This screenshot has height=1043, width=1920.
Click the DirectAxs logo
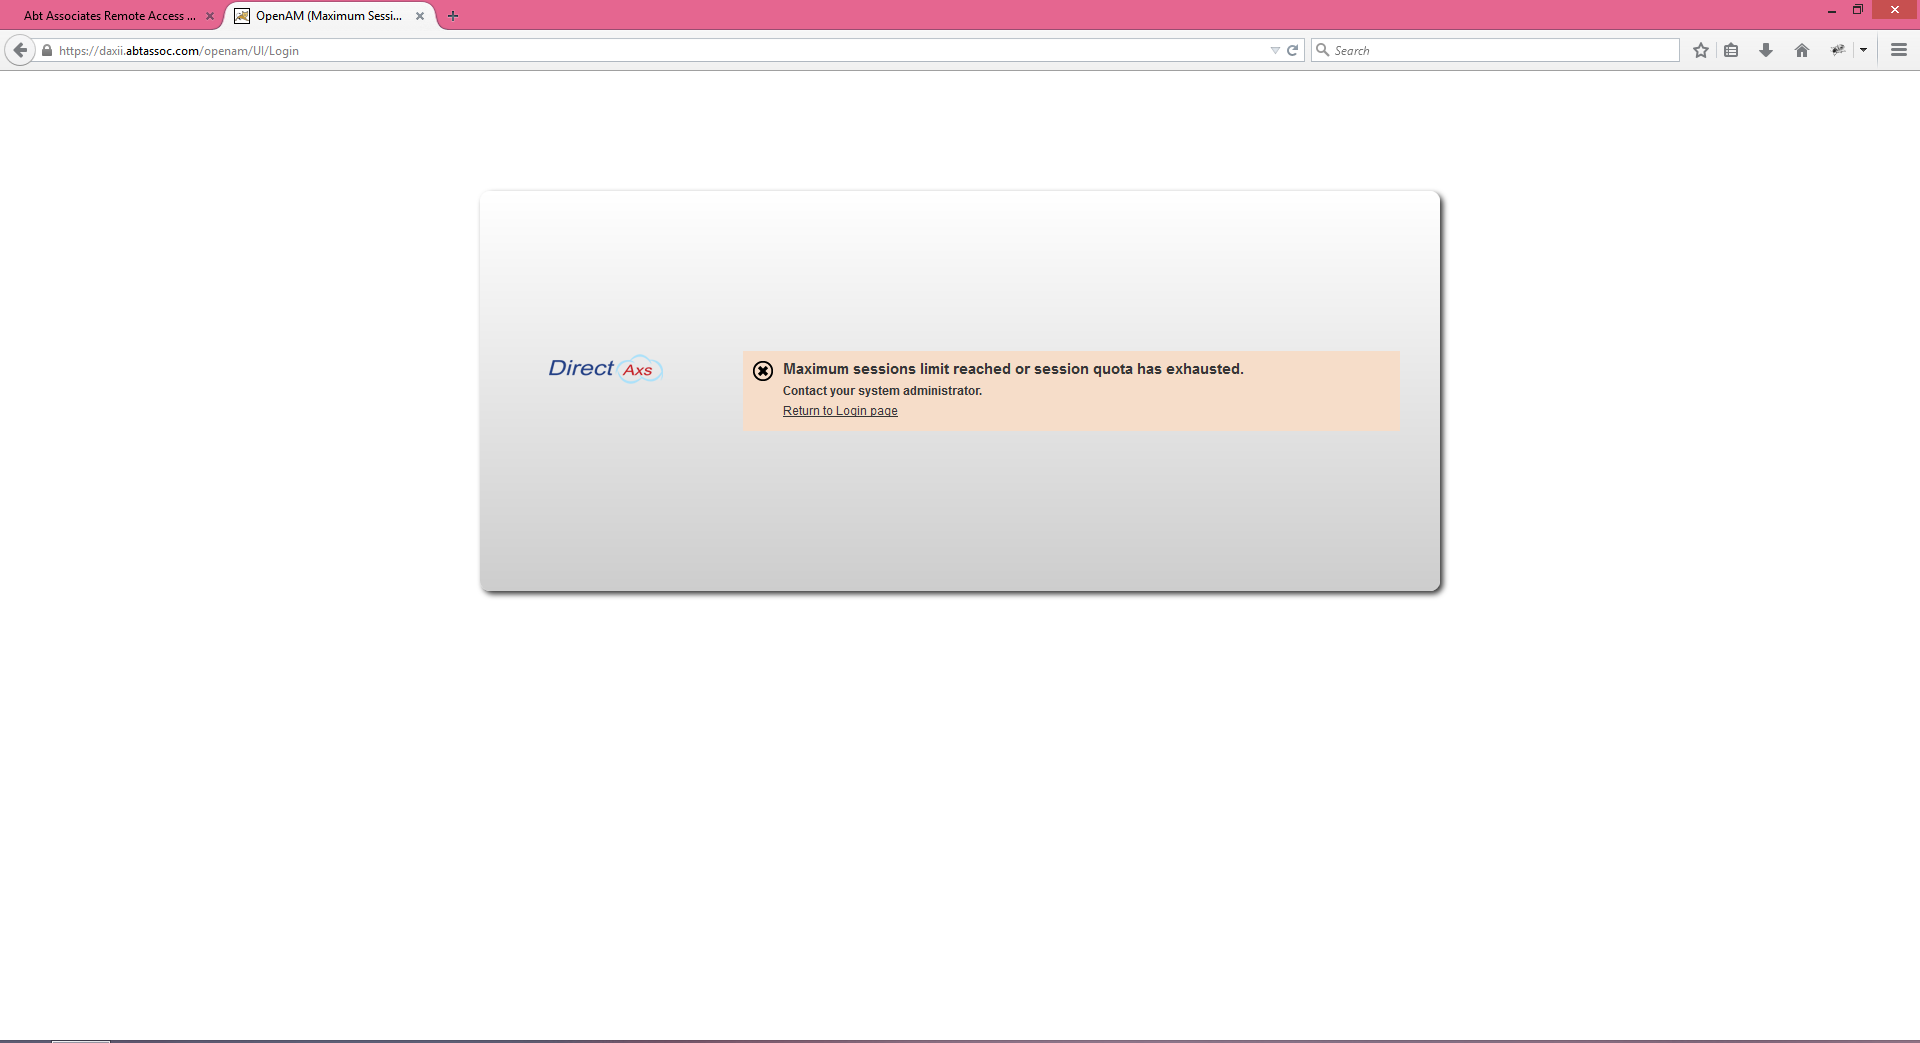(x=605, y=369)
